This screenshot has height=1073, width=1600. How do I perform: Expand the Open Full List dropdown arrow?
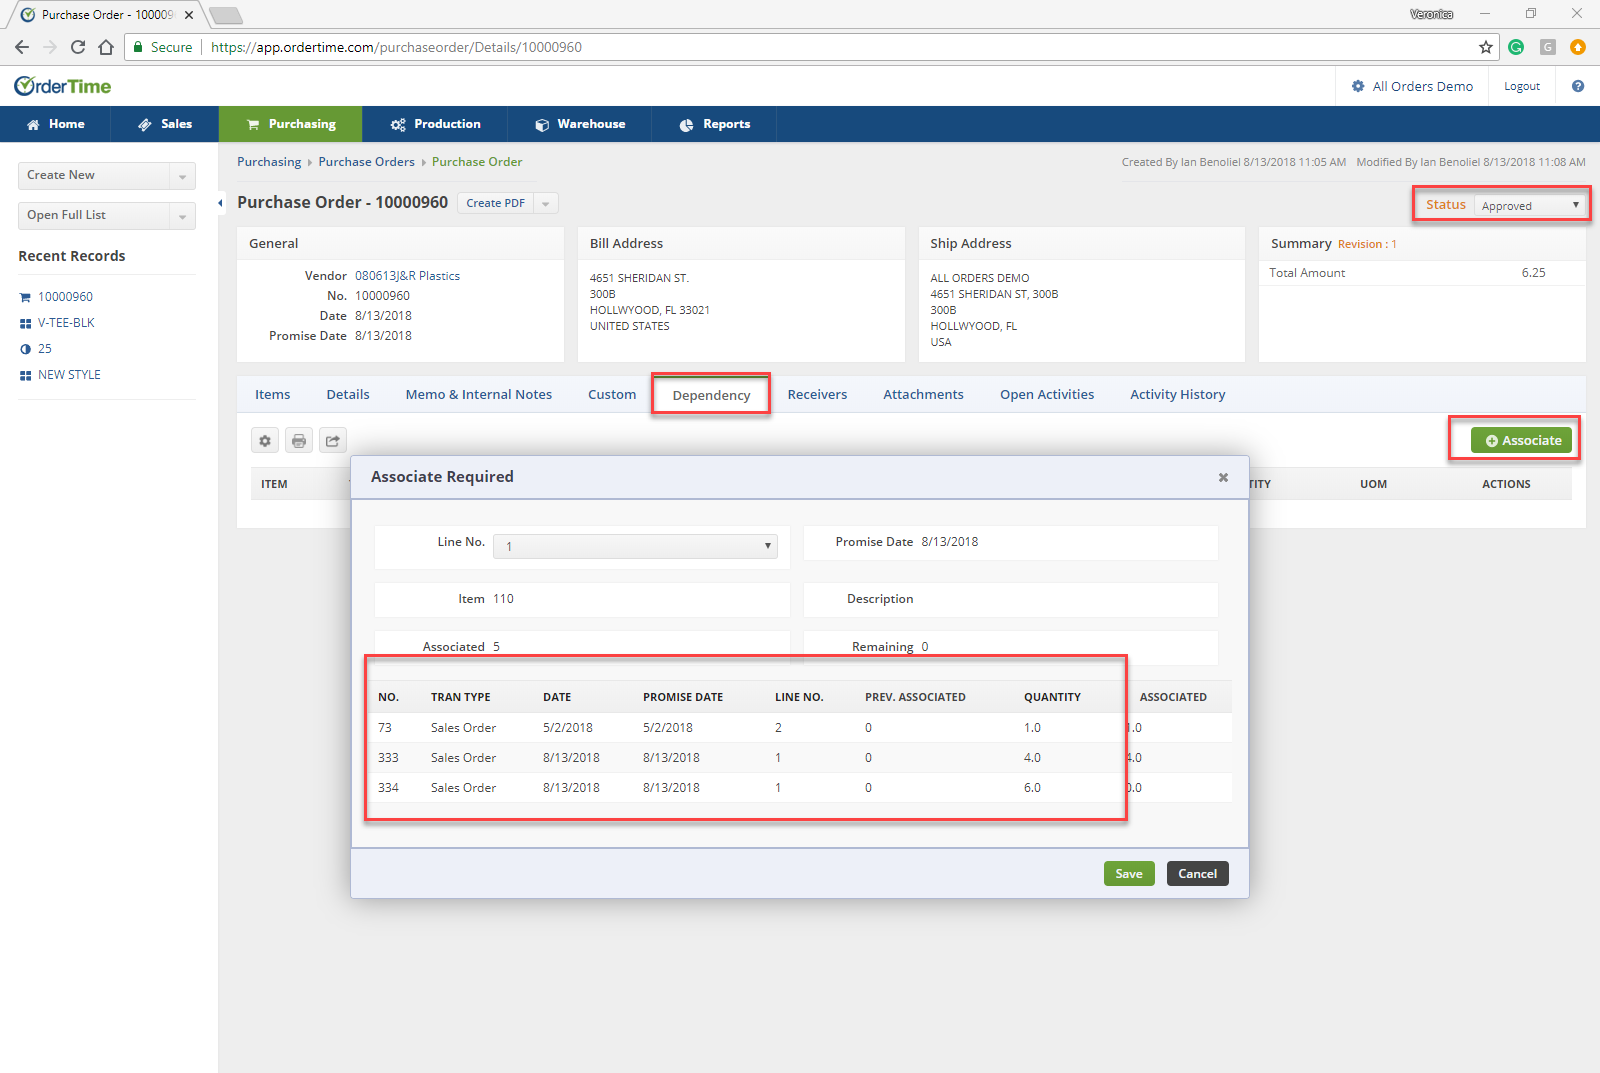(182, 216)
